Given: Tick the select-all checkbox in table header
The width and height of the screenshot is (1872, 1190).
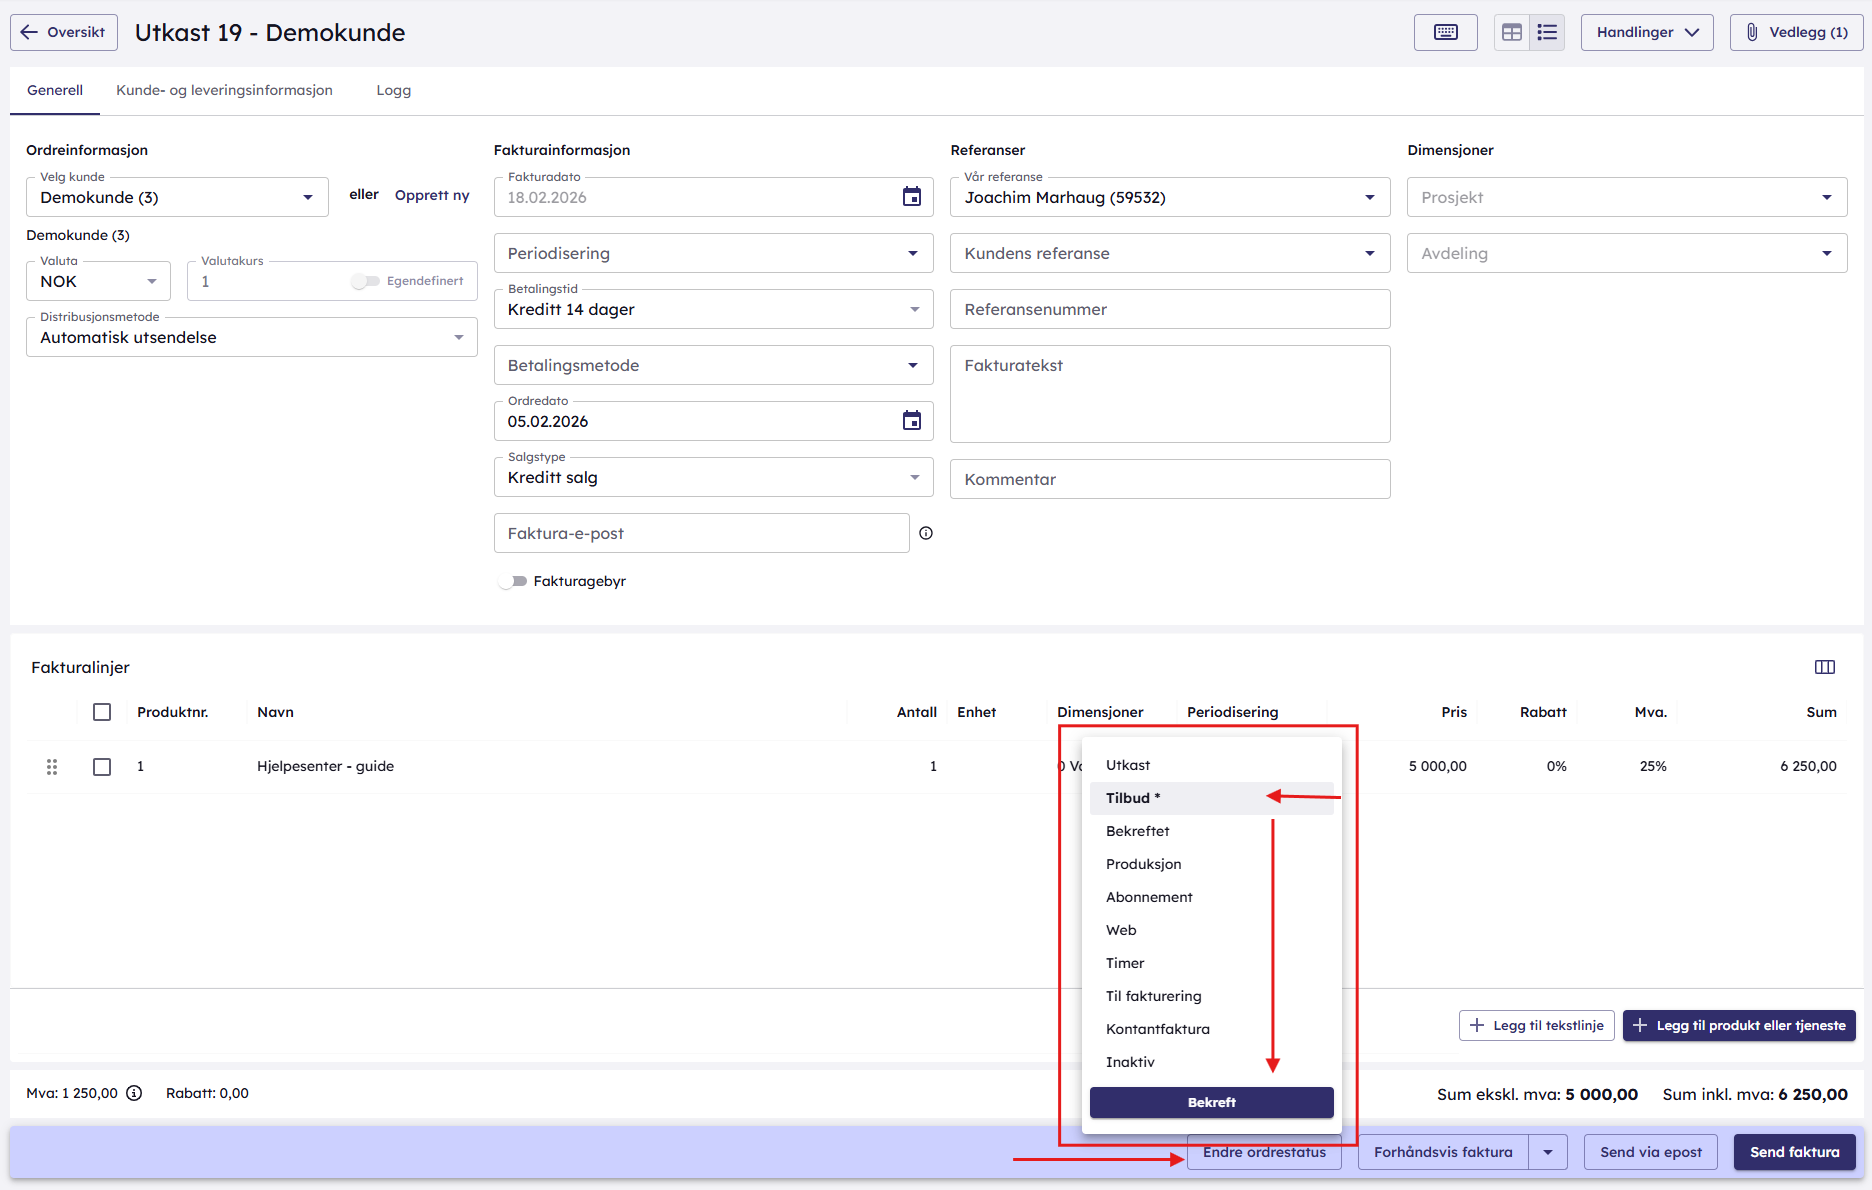Looking at the screenshot, I should tap(102, 712).
